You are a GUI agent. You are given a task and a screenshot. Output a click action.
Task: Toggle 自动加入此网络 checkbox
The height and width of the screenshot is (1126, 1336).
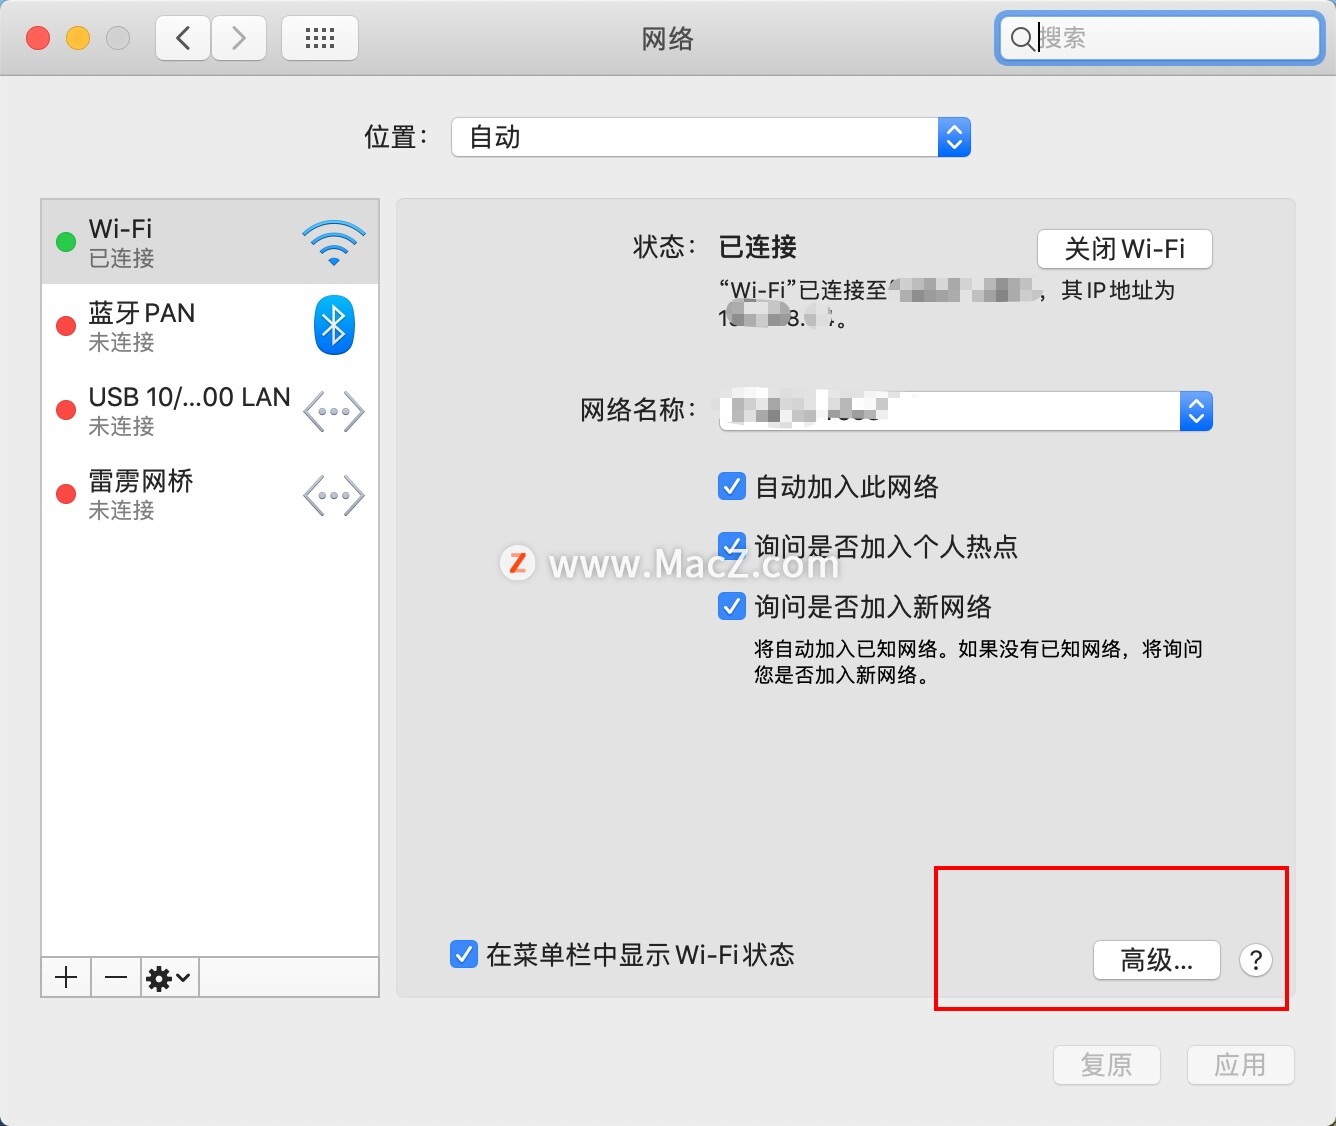(x=732, y=487)
